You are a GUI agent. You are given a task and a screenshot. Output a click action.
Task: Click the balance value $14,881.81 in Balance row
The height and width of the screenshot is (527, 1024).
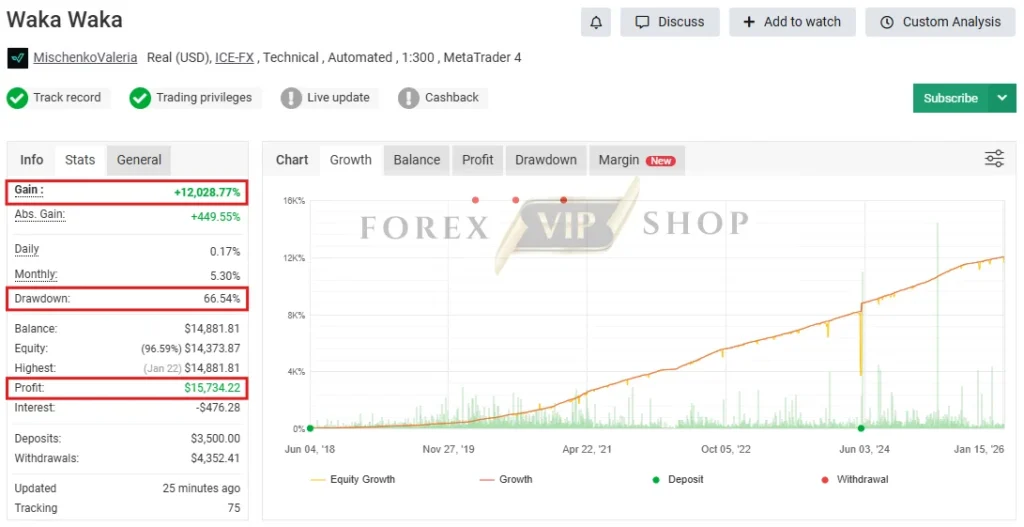pos(212,328)
